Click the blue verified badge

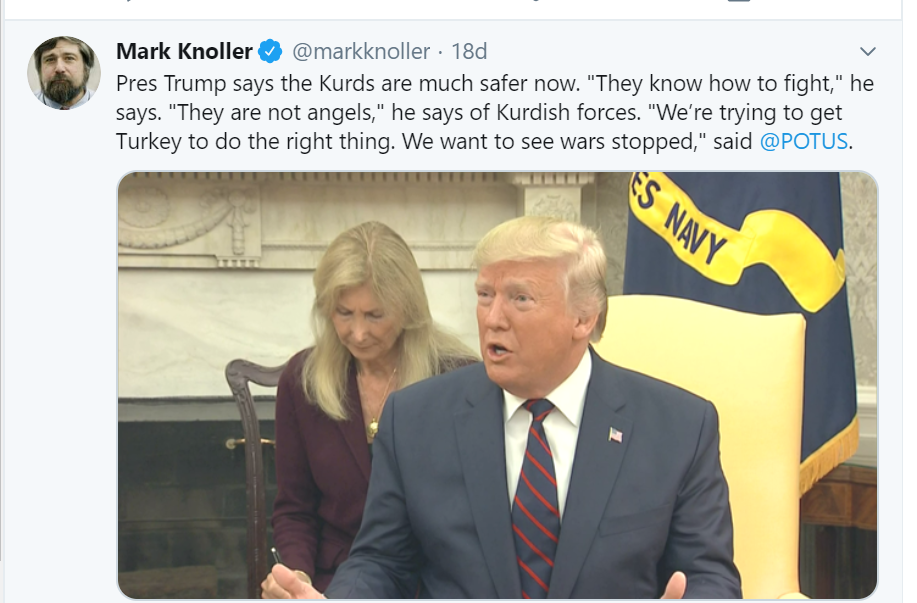[x=270, y=51]
